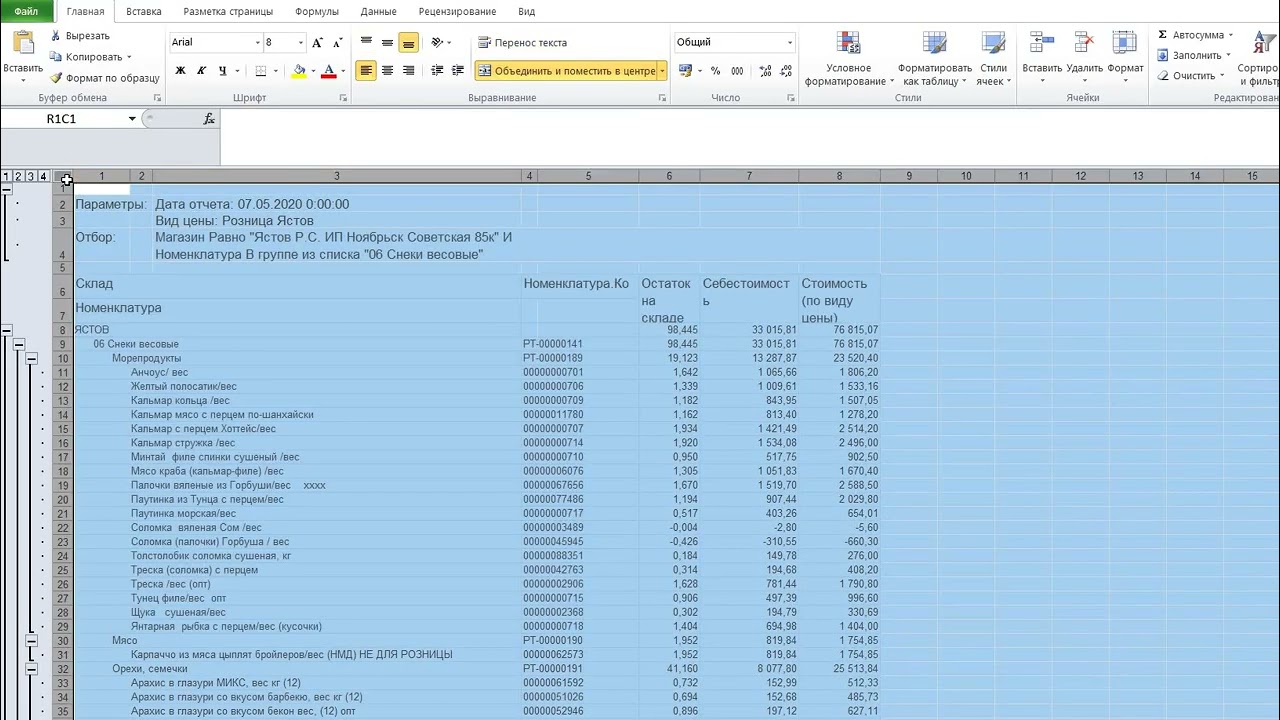Open the Merge and Center dropdown arrow
This screenshot has width=1280, height=720.
(x=662, y=71)
